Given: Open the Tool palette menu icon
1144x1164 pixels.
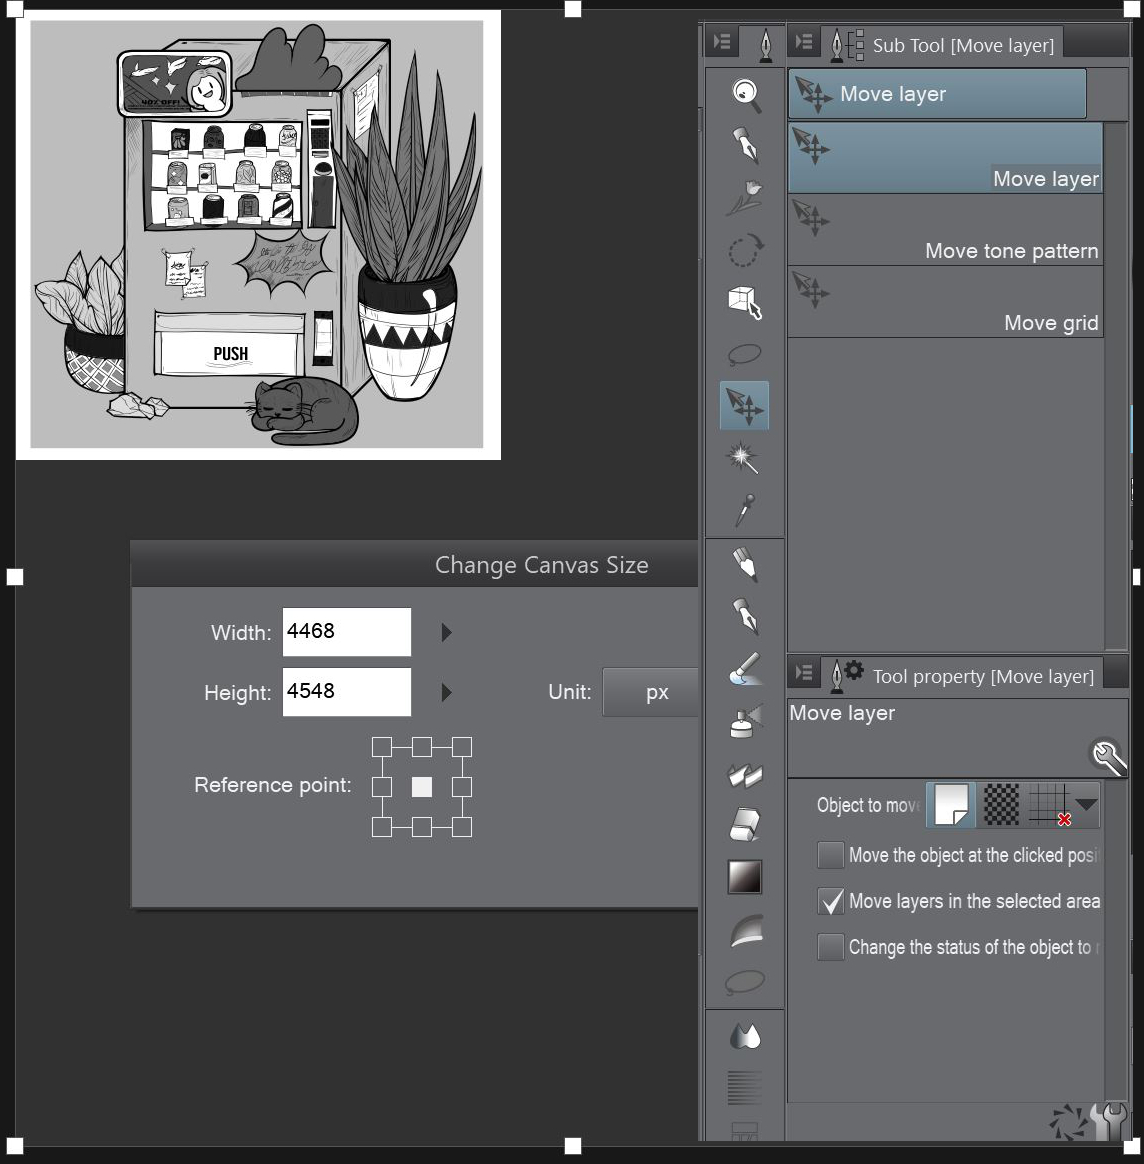Looking at the screenshot, I should (722, 42).
